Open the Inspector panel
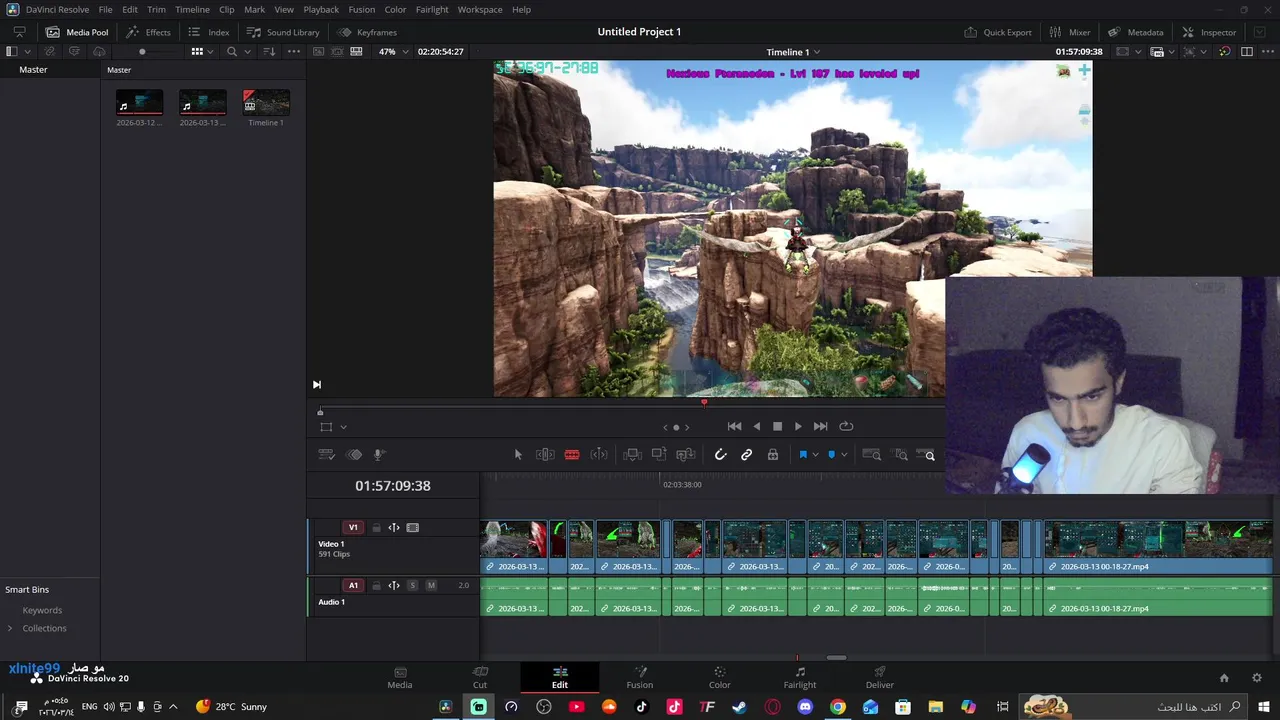Viewport: 1280px width, 720px height. coord(1209,32)
